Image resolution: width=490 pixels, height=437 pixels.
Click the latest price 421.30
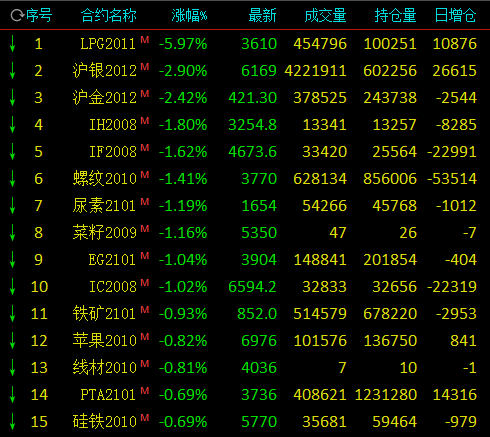click(253, 98)
